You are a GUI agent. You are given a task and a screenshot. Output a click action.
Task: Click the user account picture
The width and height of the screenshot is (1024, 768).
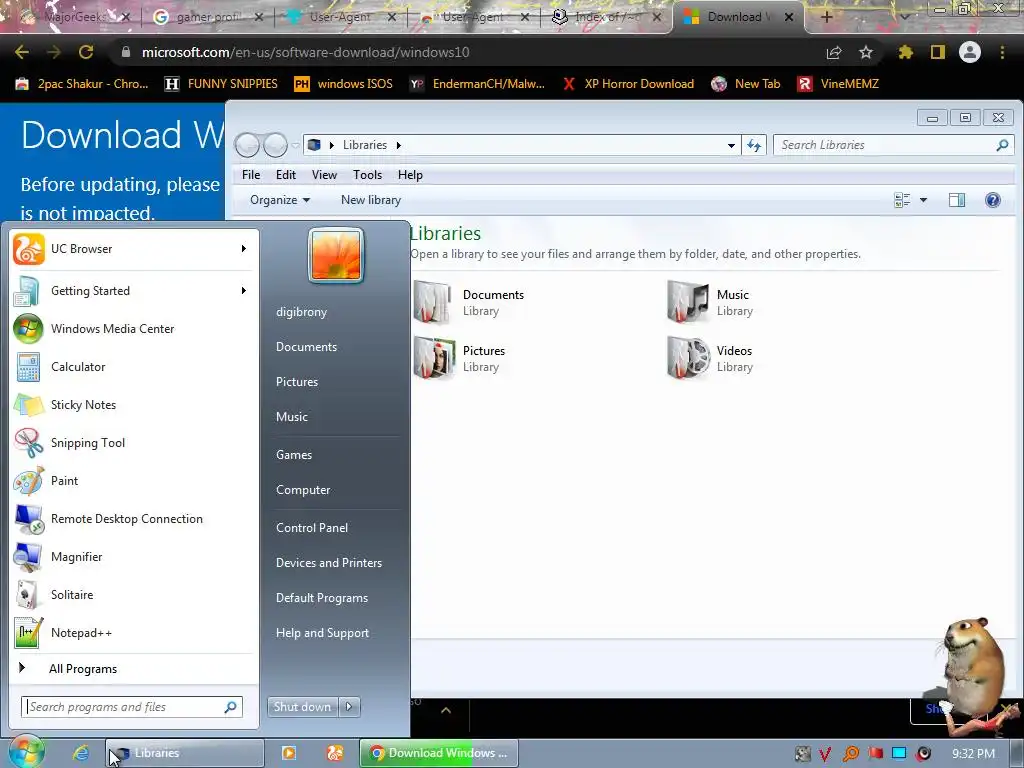coord(336,255)
